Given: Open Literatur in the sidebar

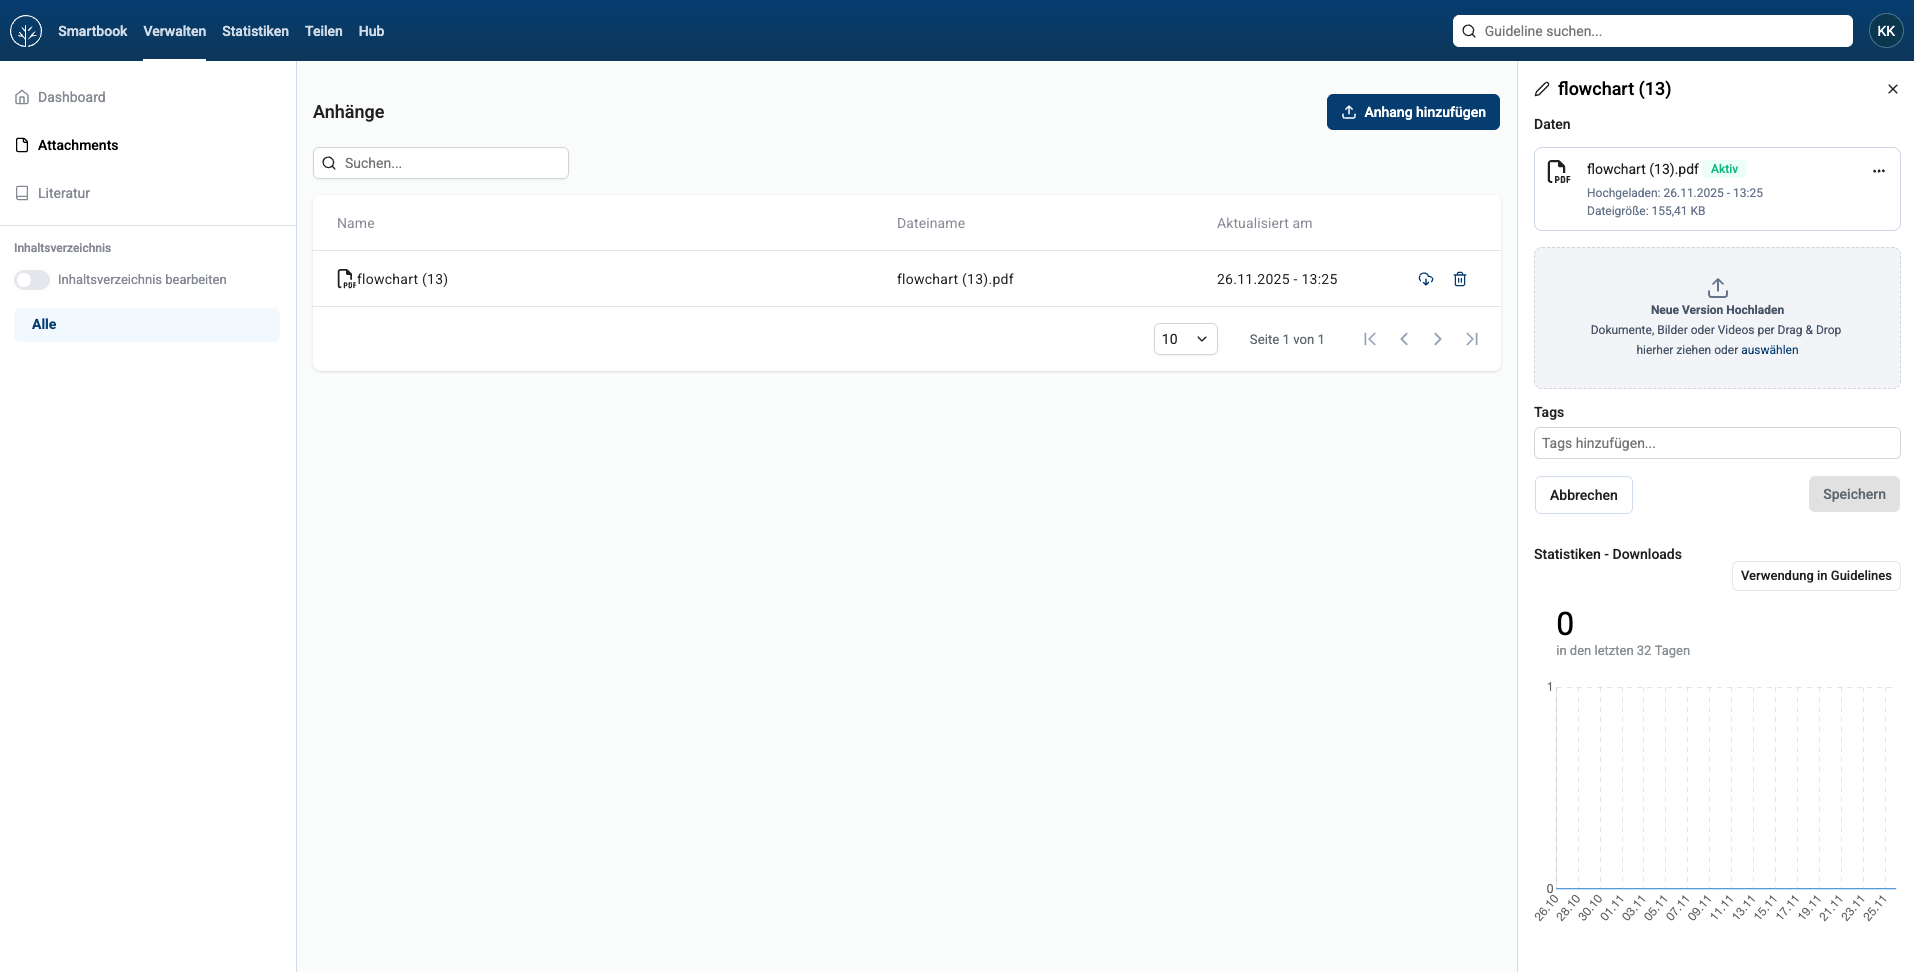Looking at the screenshot, I should (64, 193).
